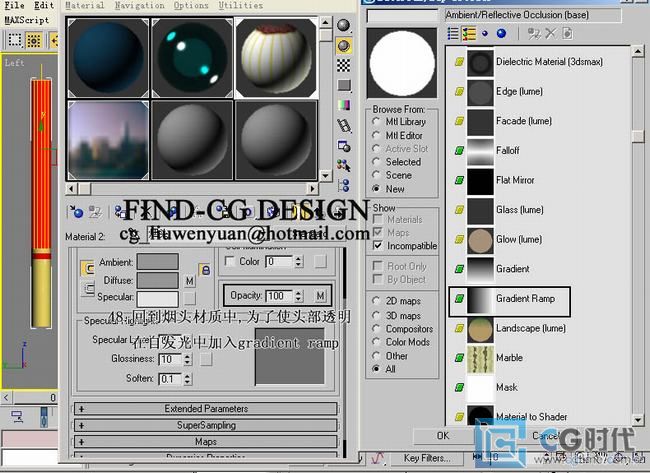Select Mtl Library radio button
The image size is (650, 473).
tap(376, 121)
